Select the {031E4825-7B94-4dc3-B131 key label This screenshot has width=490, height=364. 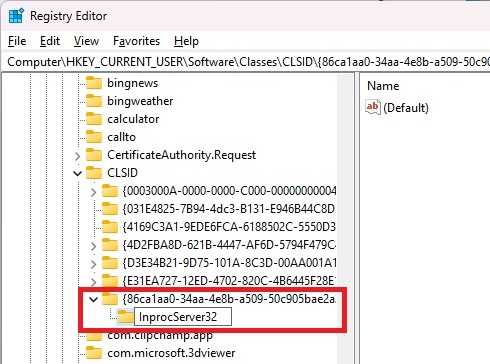click(x=229, y=209)
